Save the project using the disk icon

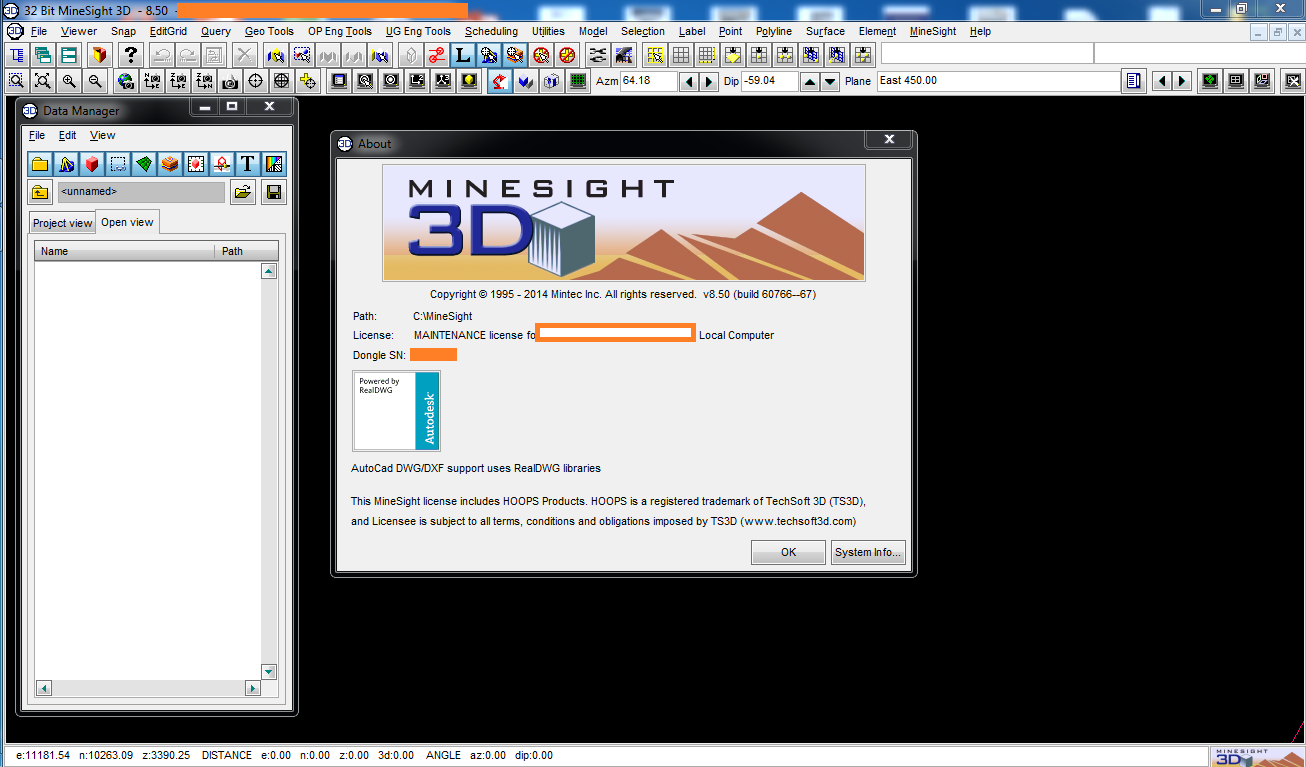pos(273,191)
